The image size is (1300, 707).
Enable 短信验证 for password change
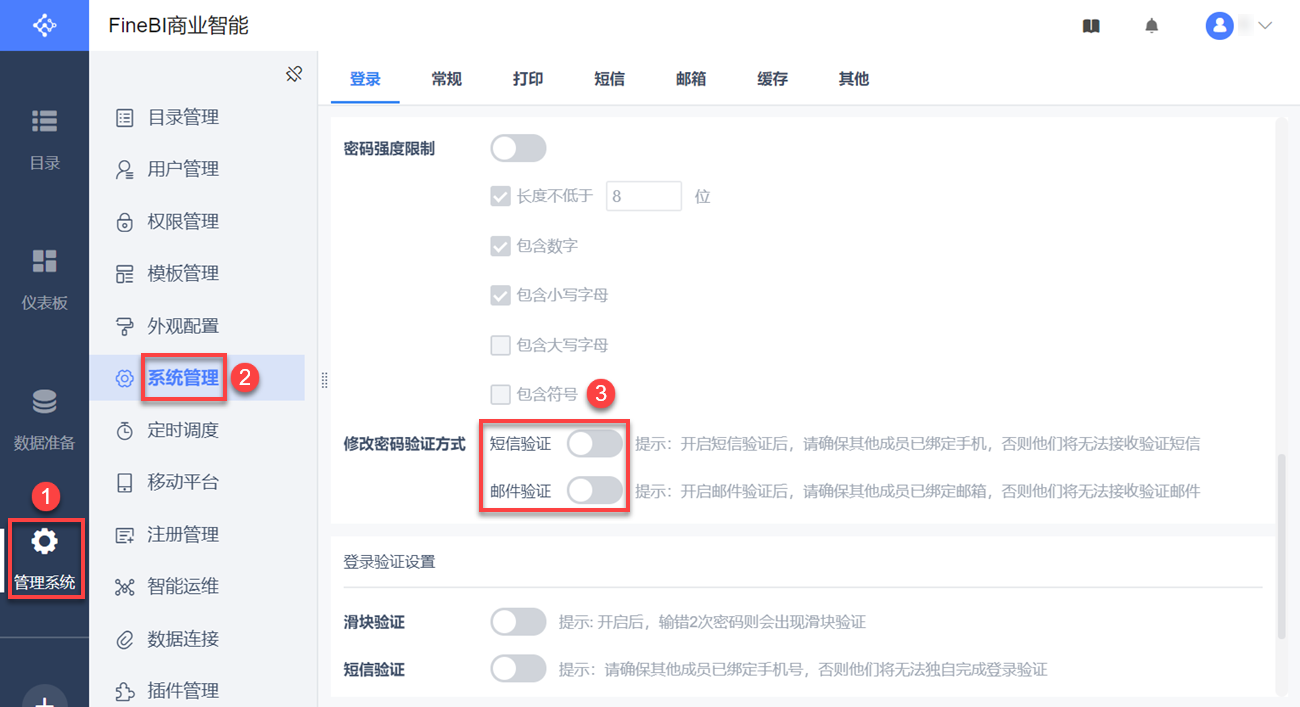coord(595,443)
